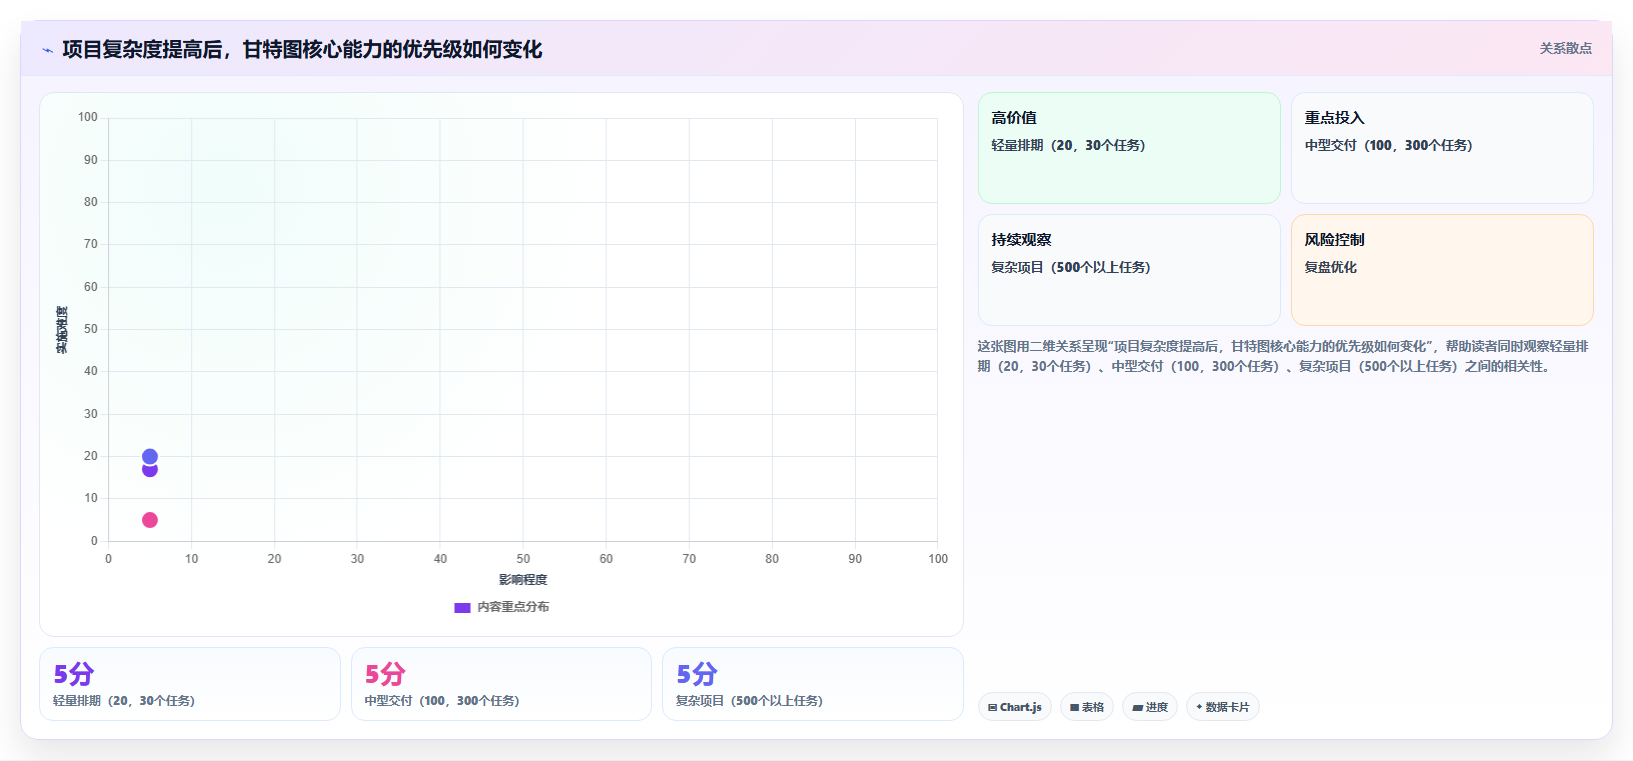Select the pink scatter data point
The width and height of the screenshot is (1633, 761).
tap(150, 520)
